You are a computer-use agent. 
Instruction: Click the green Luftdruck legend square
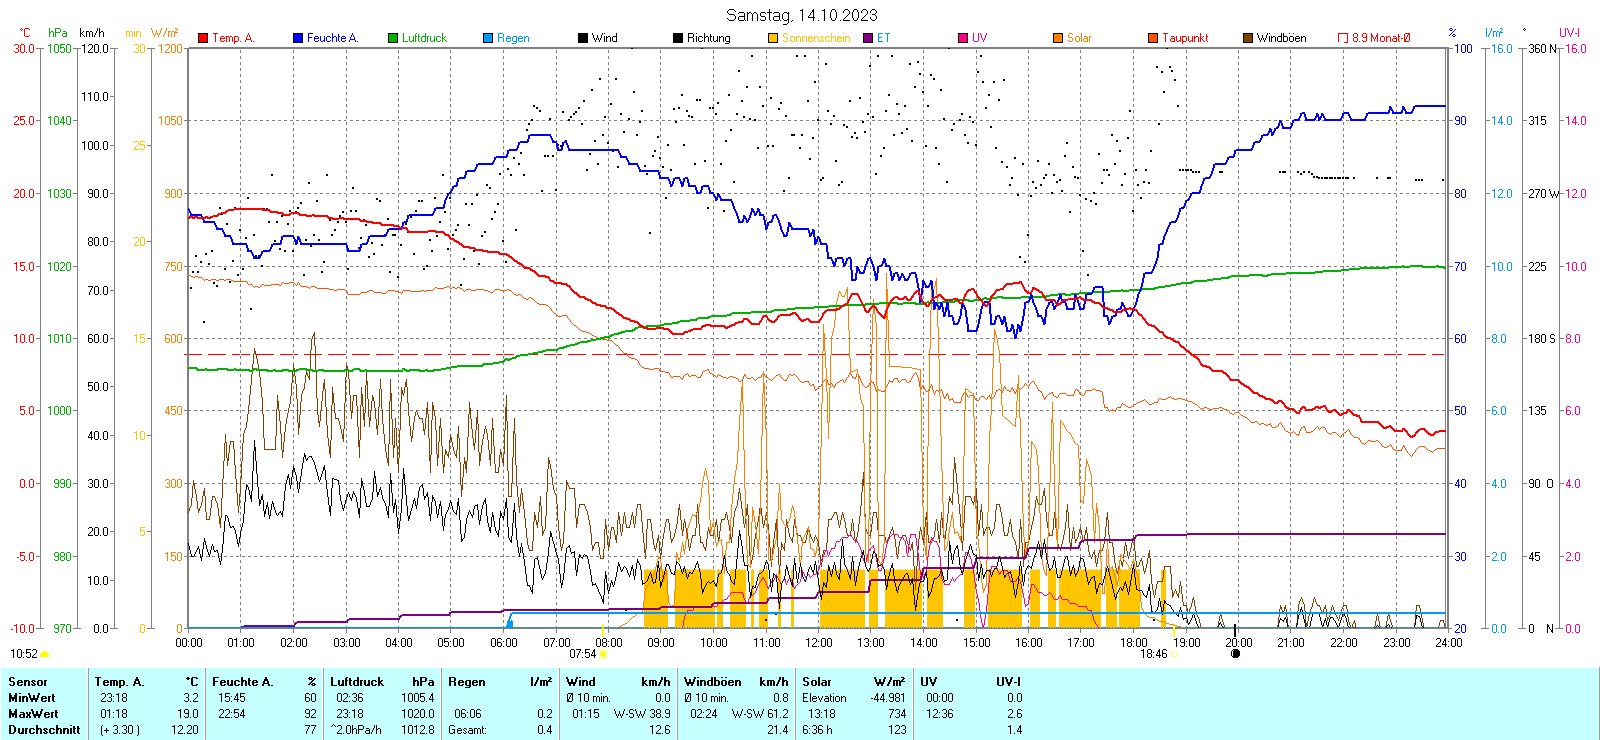click(x=393, y=38)
